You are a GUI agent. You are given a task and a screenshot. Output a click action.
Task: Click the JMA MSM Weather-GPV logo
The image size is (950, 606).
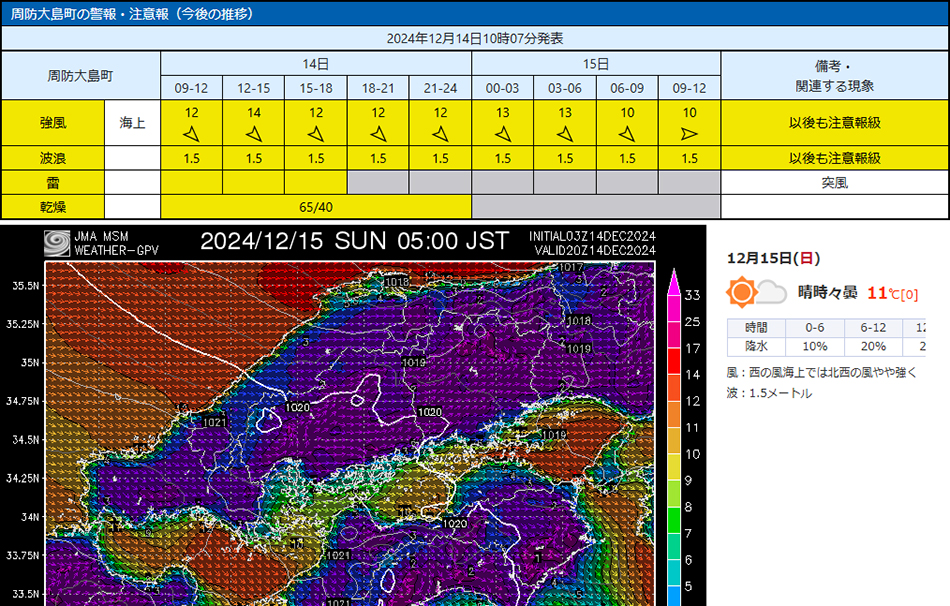58,243
